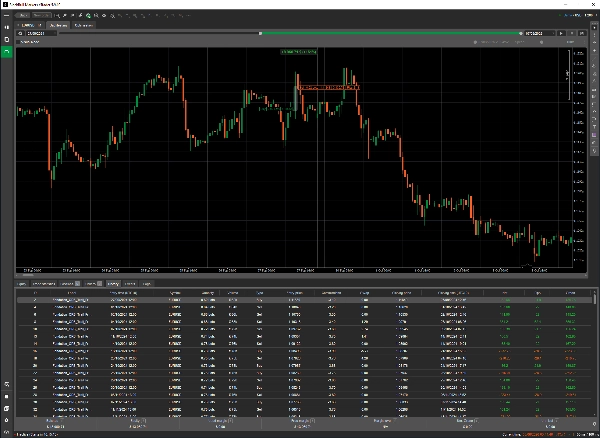
Task: Sort history table by Type column header
Action: (259, 293)
